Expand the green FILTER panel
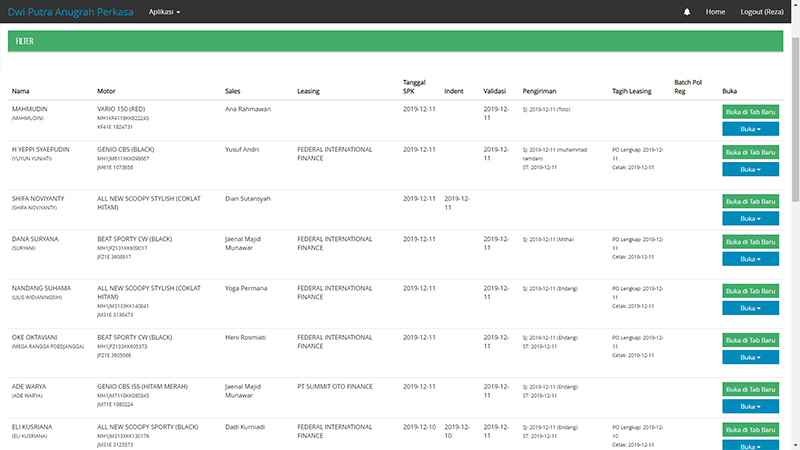The width and height of the screenshot is (800, 450). (x=395, y=41)
